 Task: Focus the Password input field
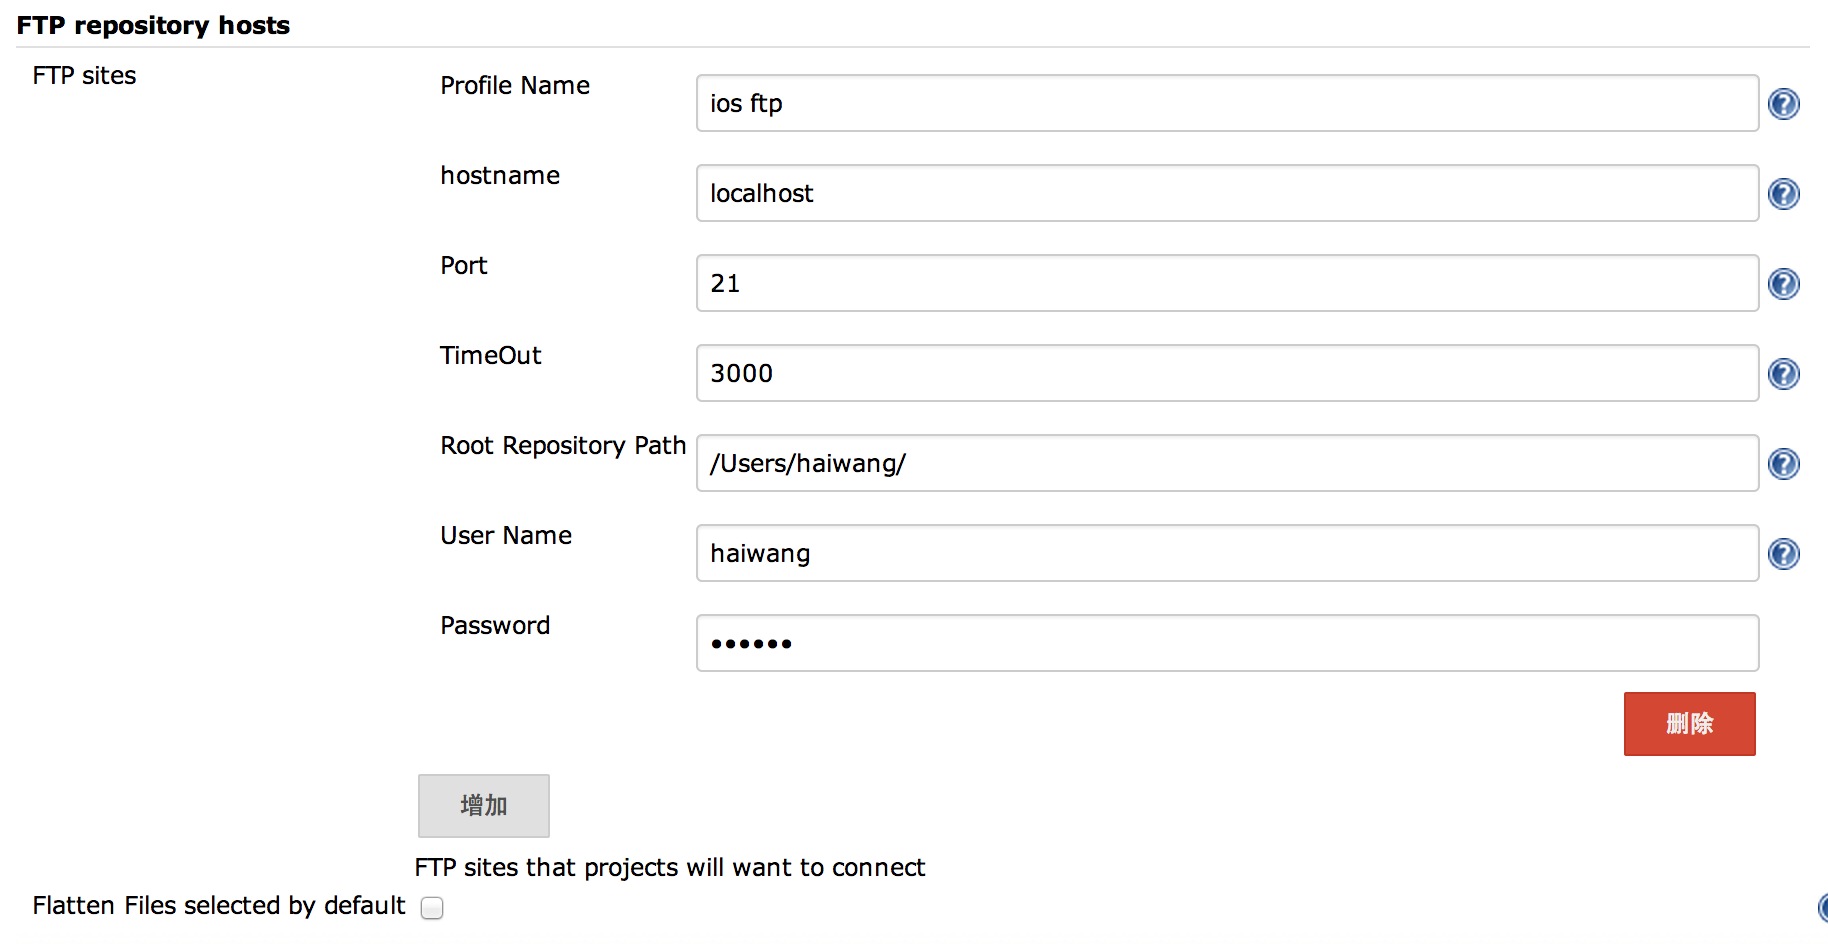point(1227,643)
